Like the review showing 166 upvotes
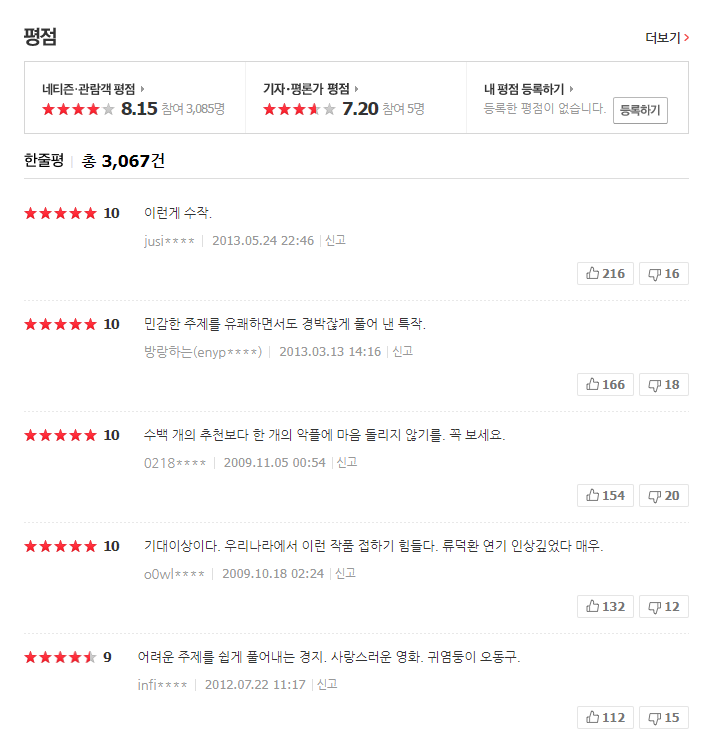Viewport: 708px width, 740px height. [x=605, y=384]
